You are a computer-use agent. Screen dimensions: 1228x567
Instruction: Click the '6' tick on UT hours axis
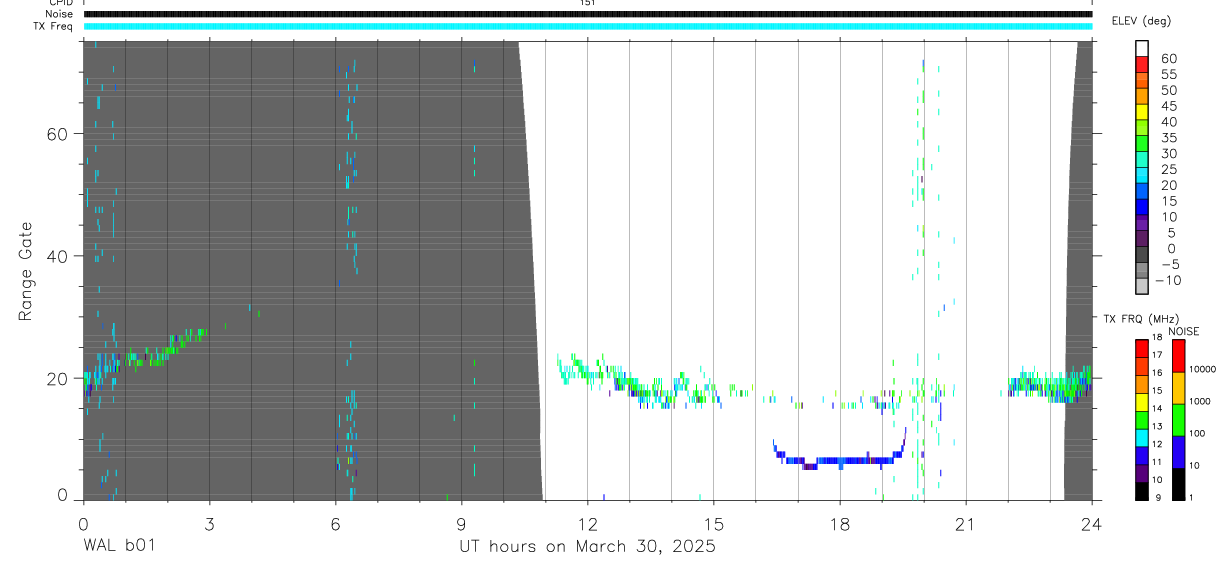click(335, 524)
